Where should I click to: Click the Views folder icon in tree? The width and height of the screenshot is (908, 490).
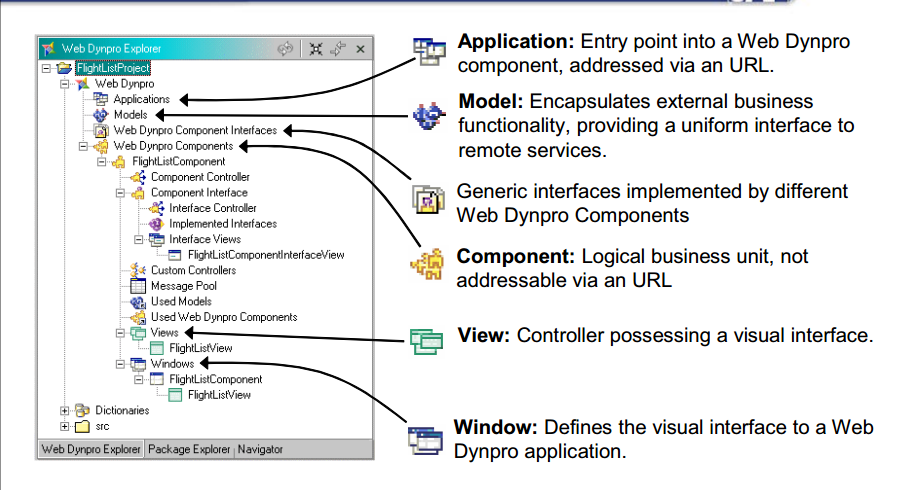coord(138,332)
